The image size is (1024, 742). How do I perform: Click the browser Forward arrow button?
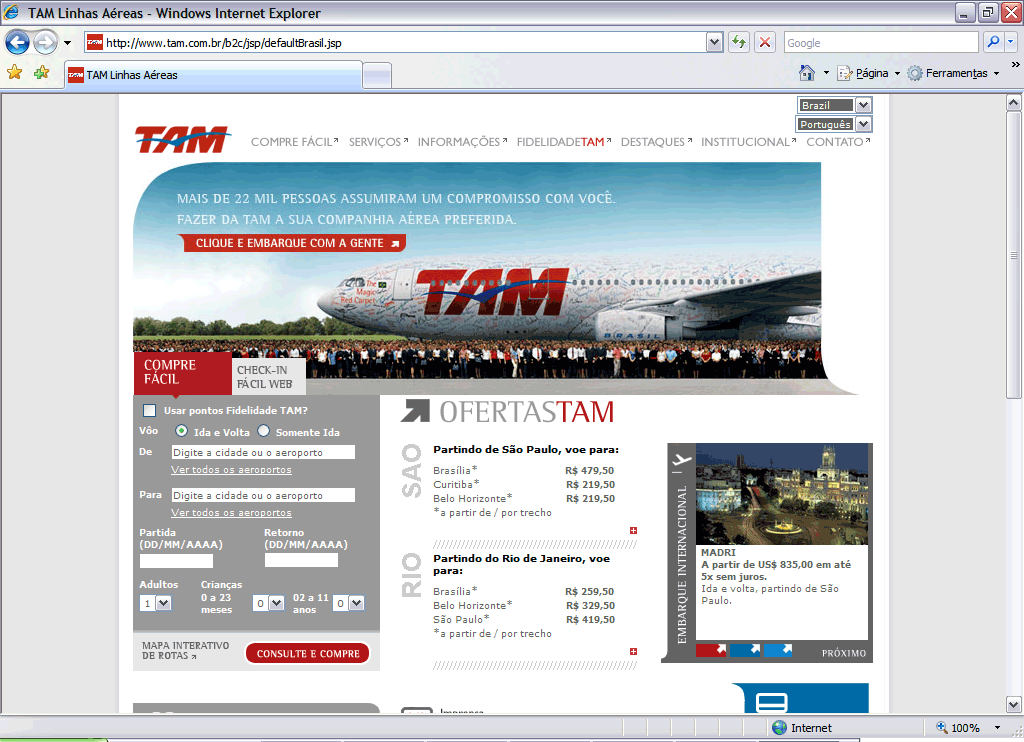[45, 43]
